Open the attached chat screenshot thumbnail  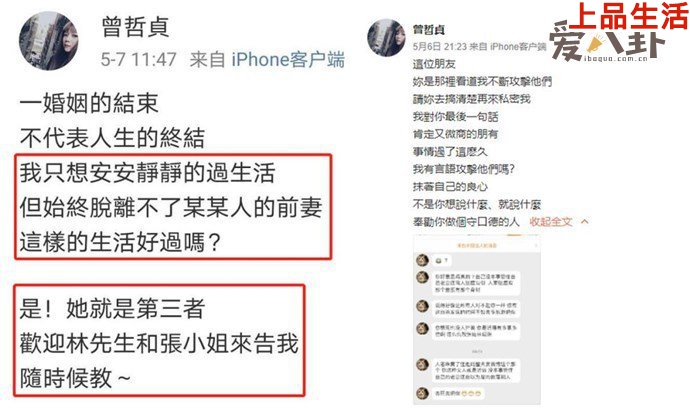pyautogui.click(x=477, y=320)
